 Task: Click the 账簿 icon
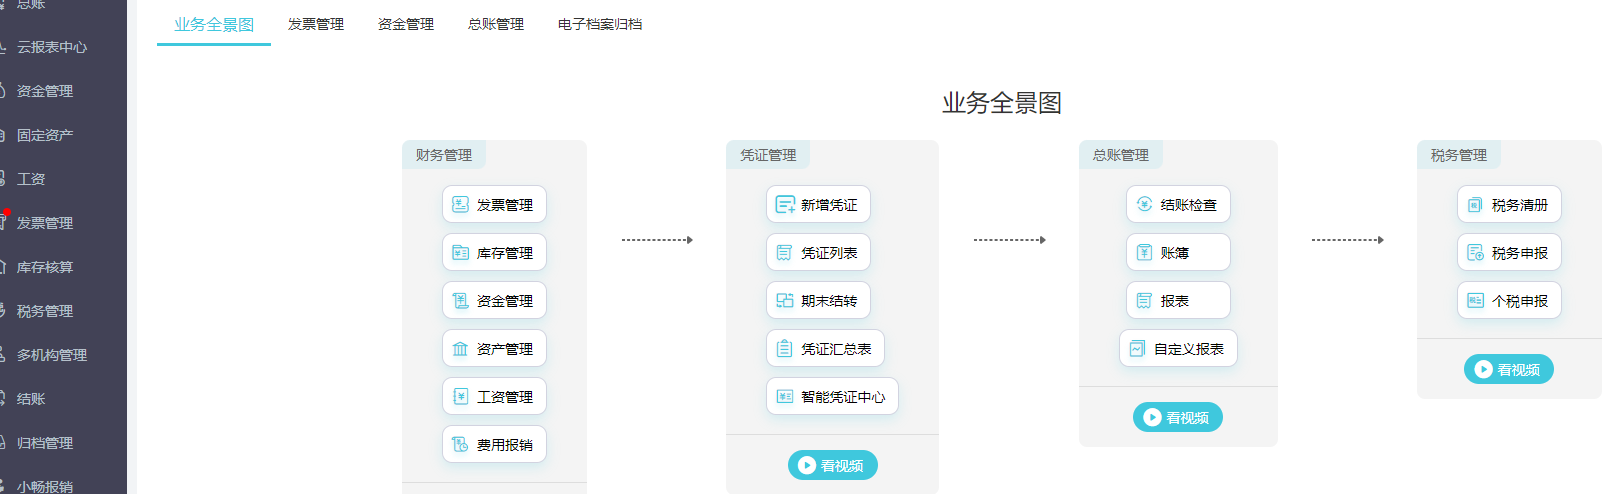1145,253
